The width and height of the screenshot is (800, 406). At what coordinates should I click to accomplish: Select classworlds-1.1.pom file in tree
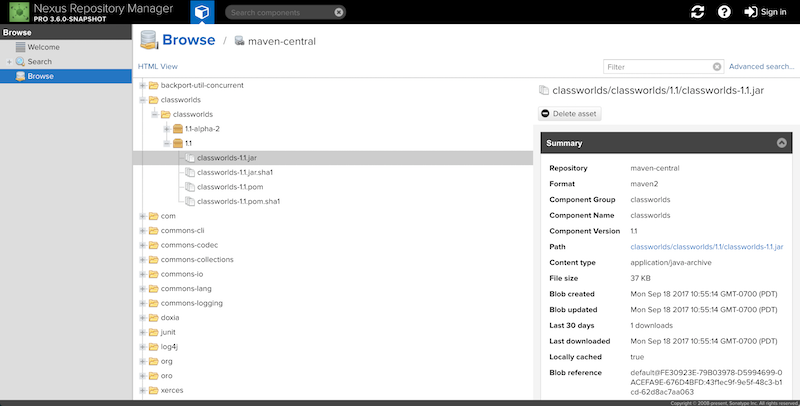click(x=230, y=187)
